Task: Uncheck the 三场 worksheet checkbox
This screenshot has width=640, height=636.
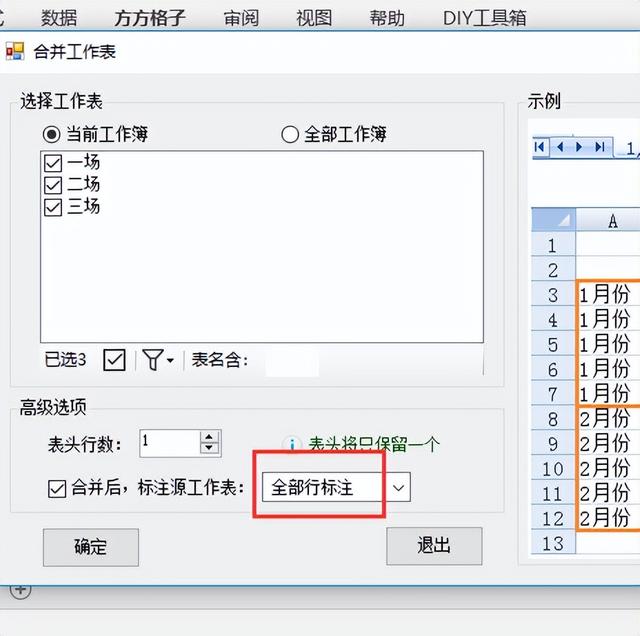Action: [x=53, y=207]
